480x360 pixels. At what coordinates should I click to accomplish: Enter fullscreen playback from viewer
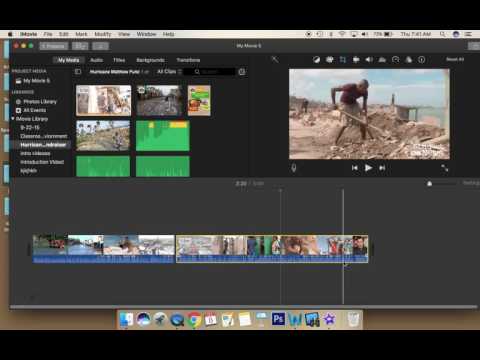tap(445, 168)
